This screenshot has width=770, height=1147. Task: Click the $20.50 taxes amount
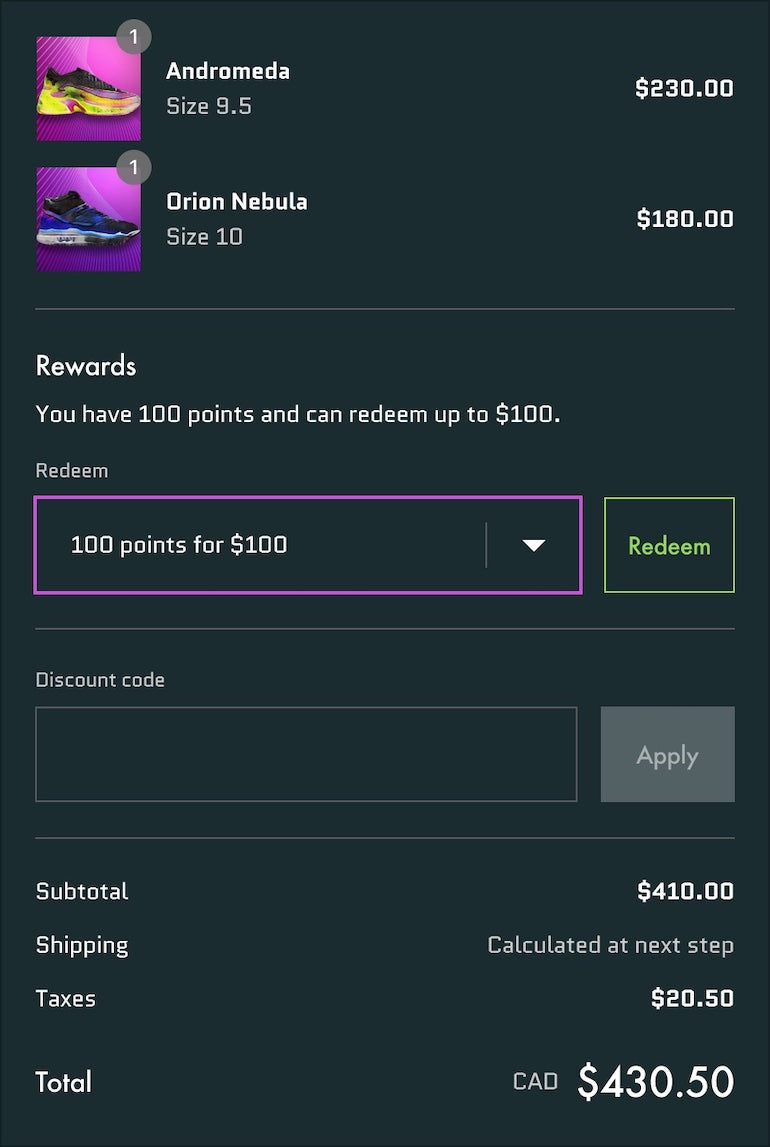click(692, 998)
